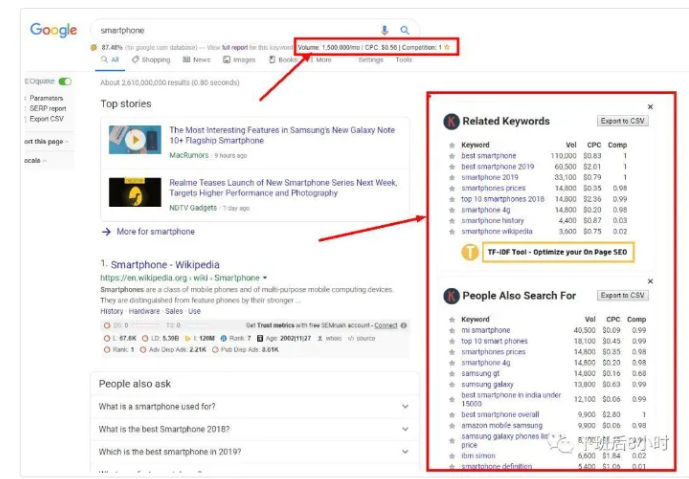Star the smartphone wikipedia keyword
The height and width of the screenshot is (479, 689).
(x=452, y=232)
